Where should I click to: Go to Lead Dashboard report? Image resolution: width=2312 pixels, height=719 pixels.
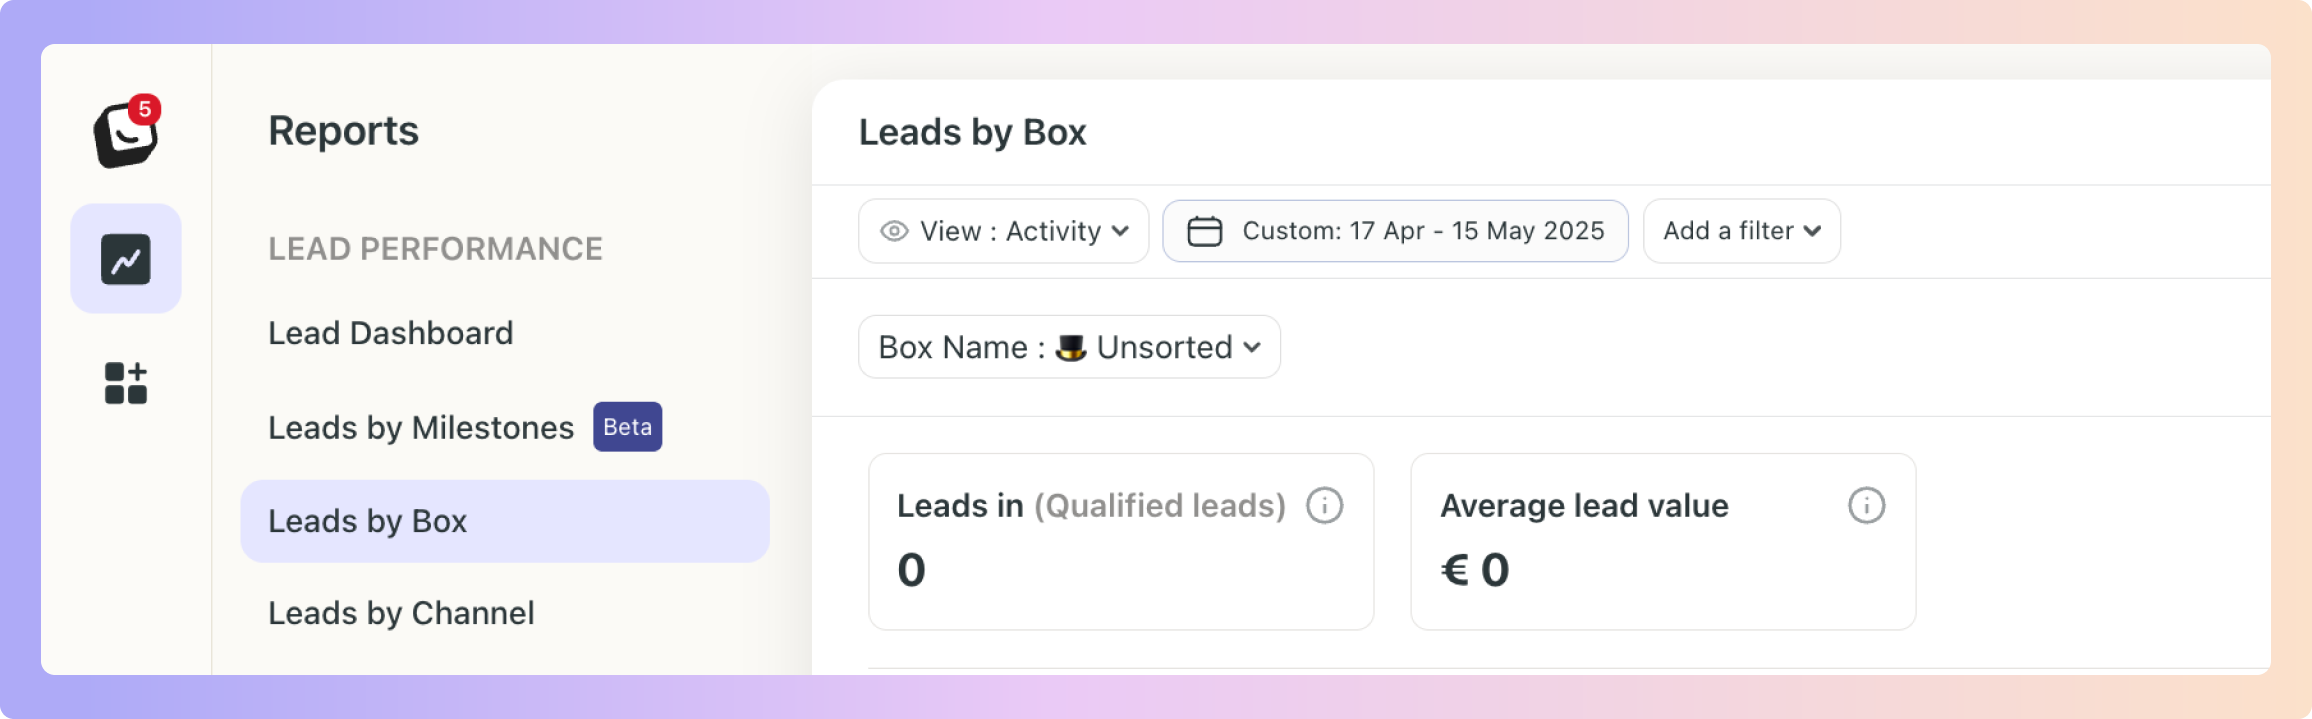click(391, 333)
